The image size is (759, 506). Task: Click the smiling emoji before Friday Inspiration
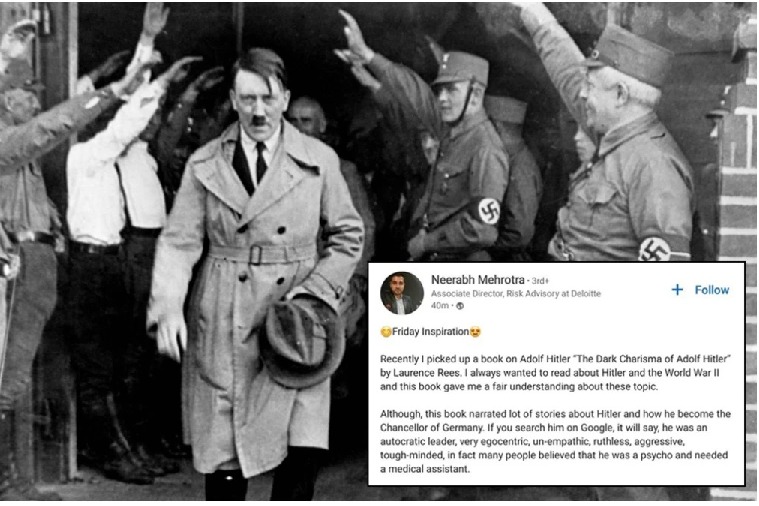point(386,332)
